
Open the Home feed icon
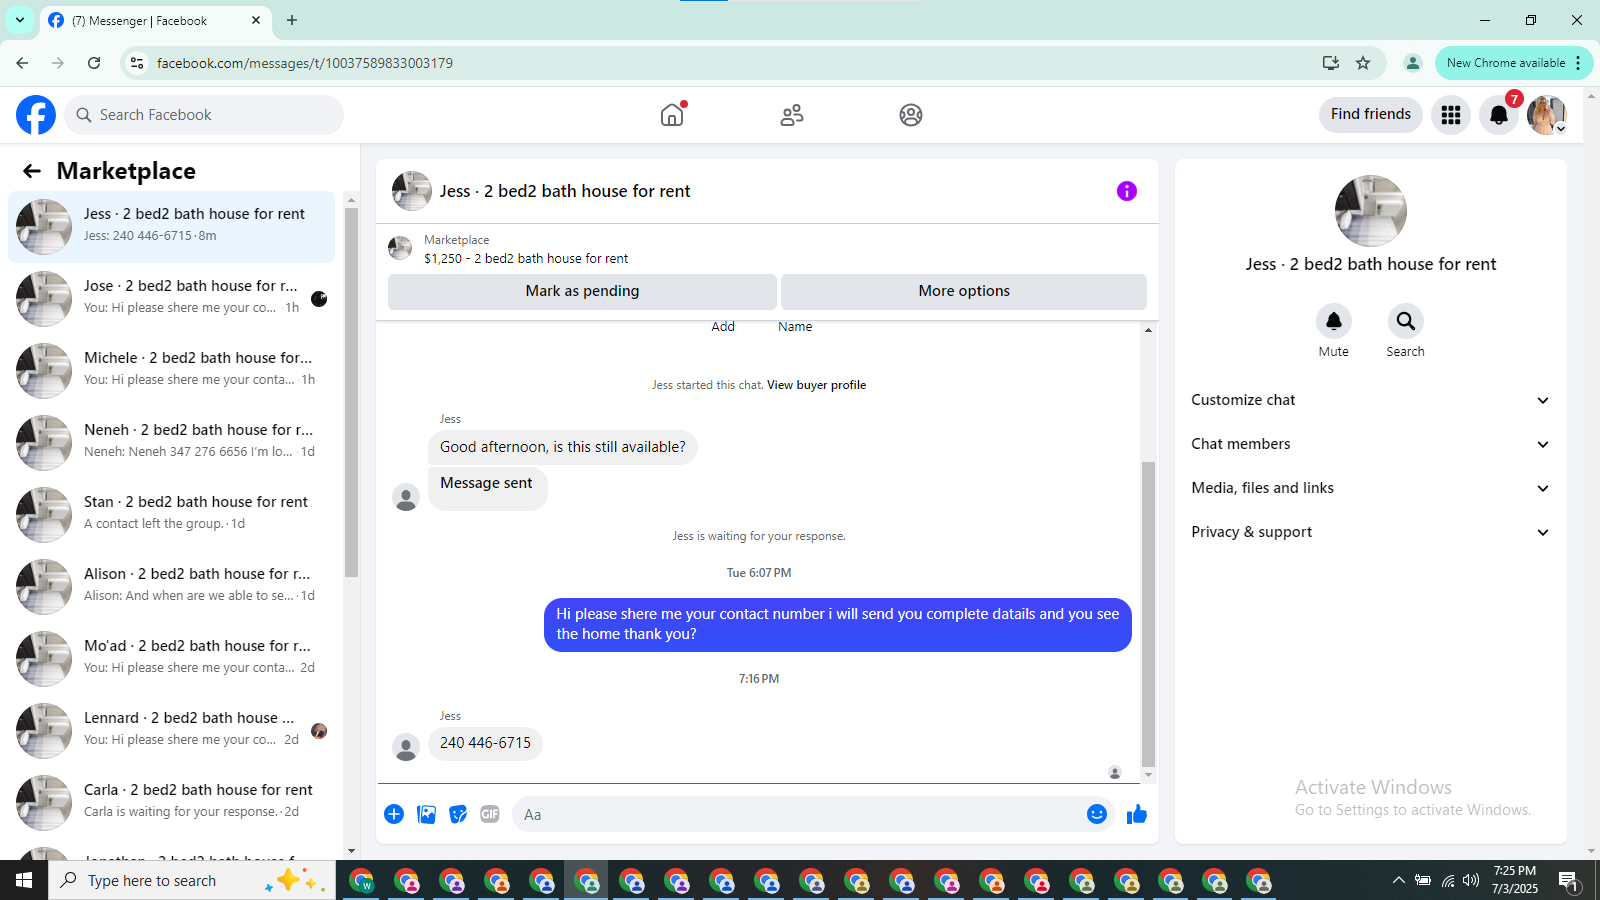click(x=672, y=115)
